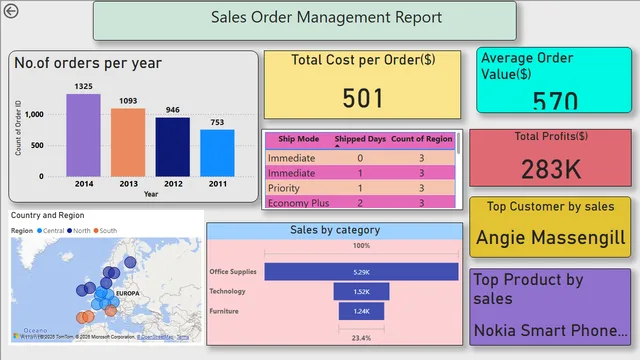
Task: Select the Immediate row with 1 day
Action: [360, 173]
